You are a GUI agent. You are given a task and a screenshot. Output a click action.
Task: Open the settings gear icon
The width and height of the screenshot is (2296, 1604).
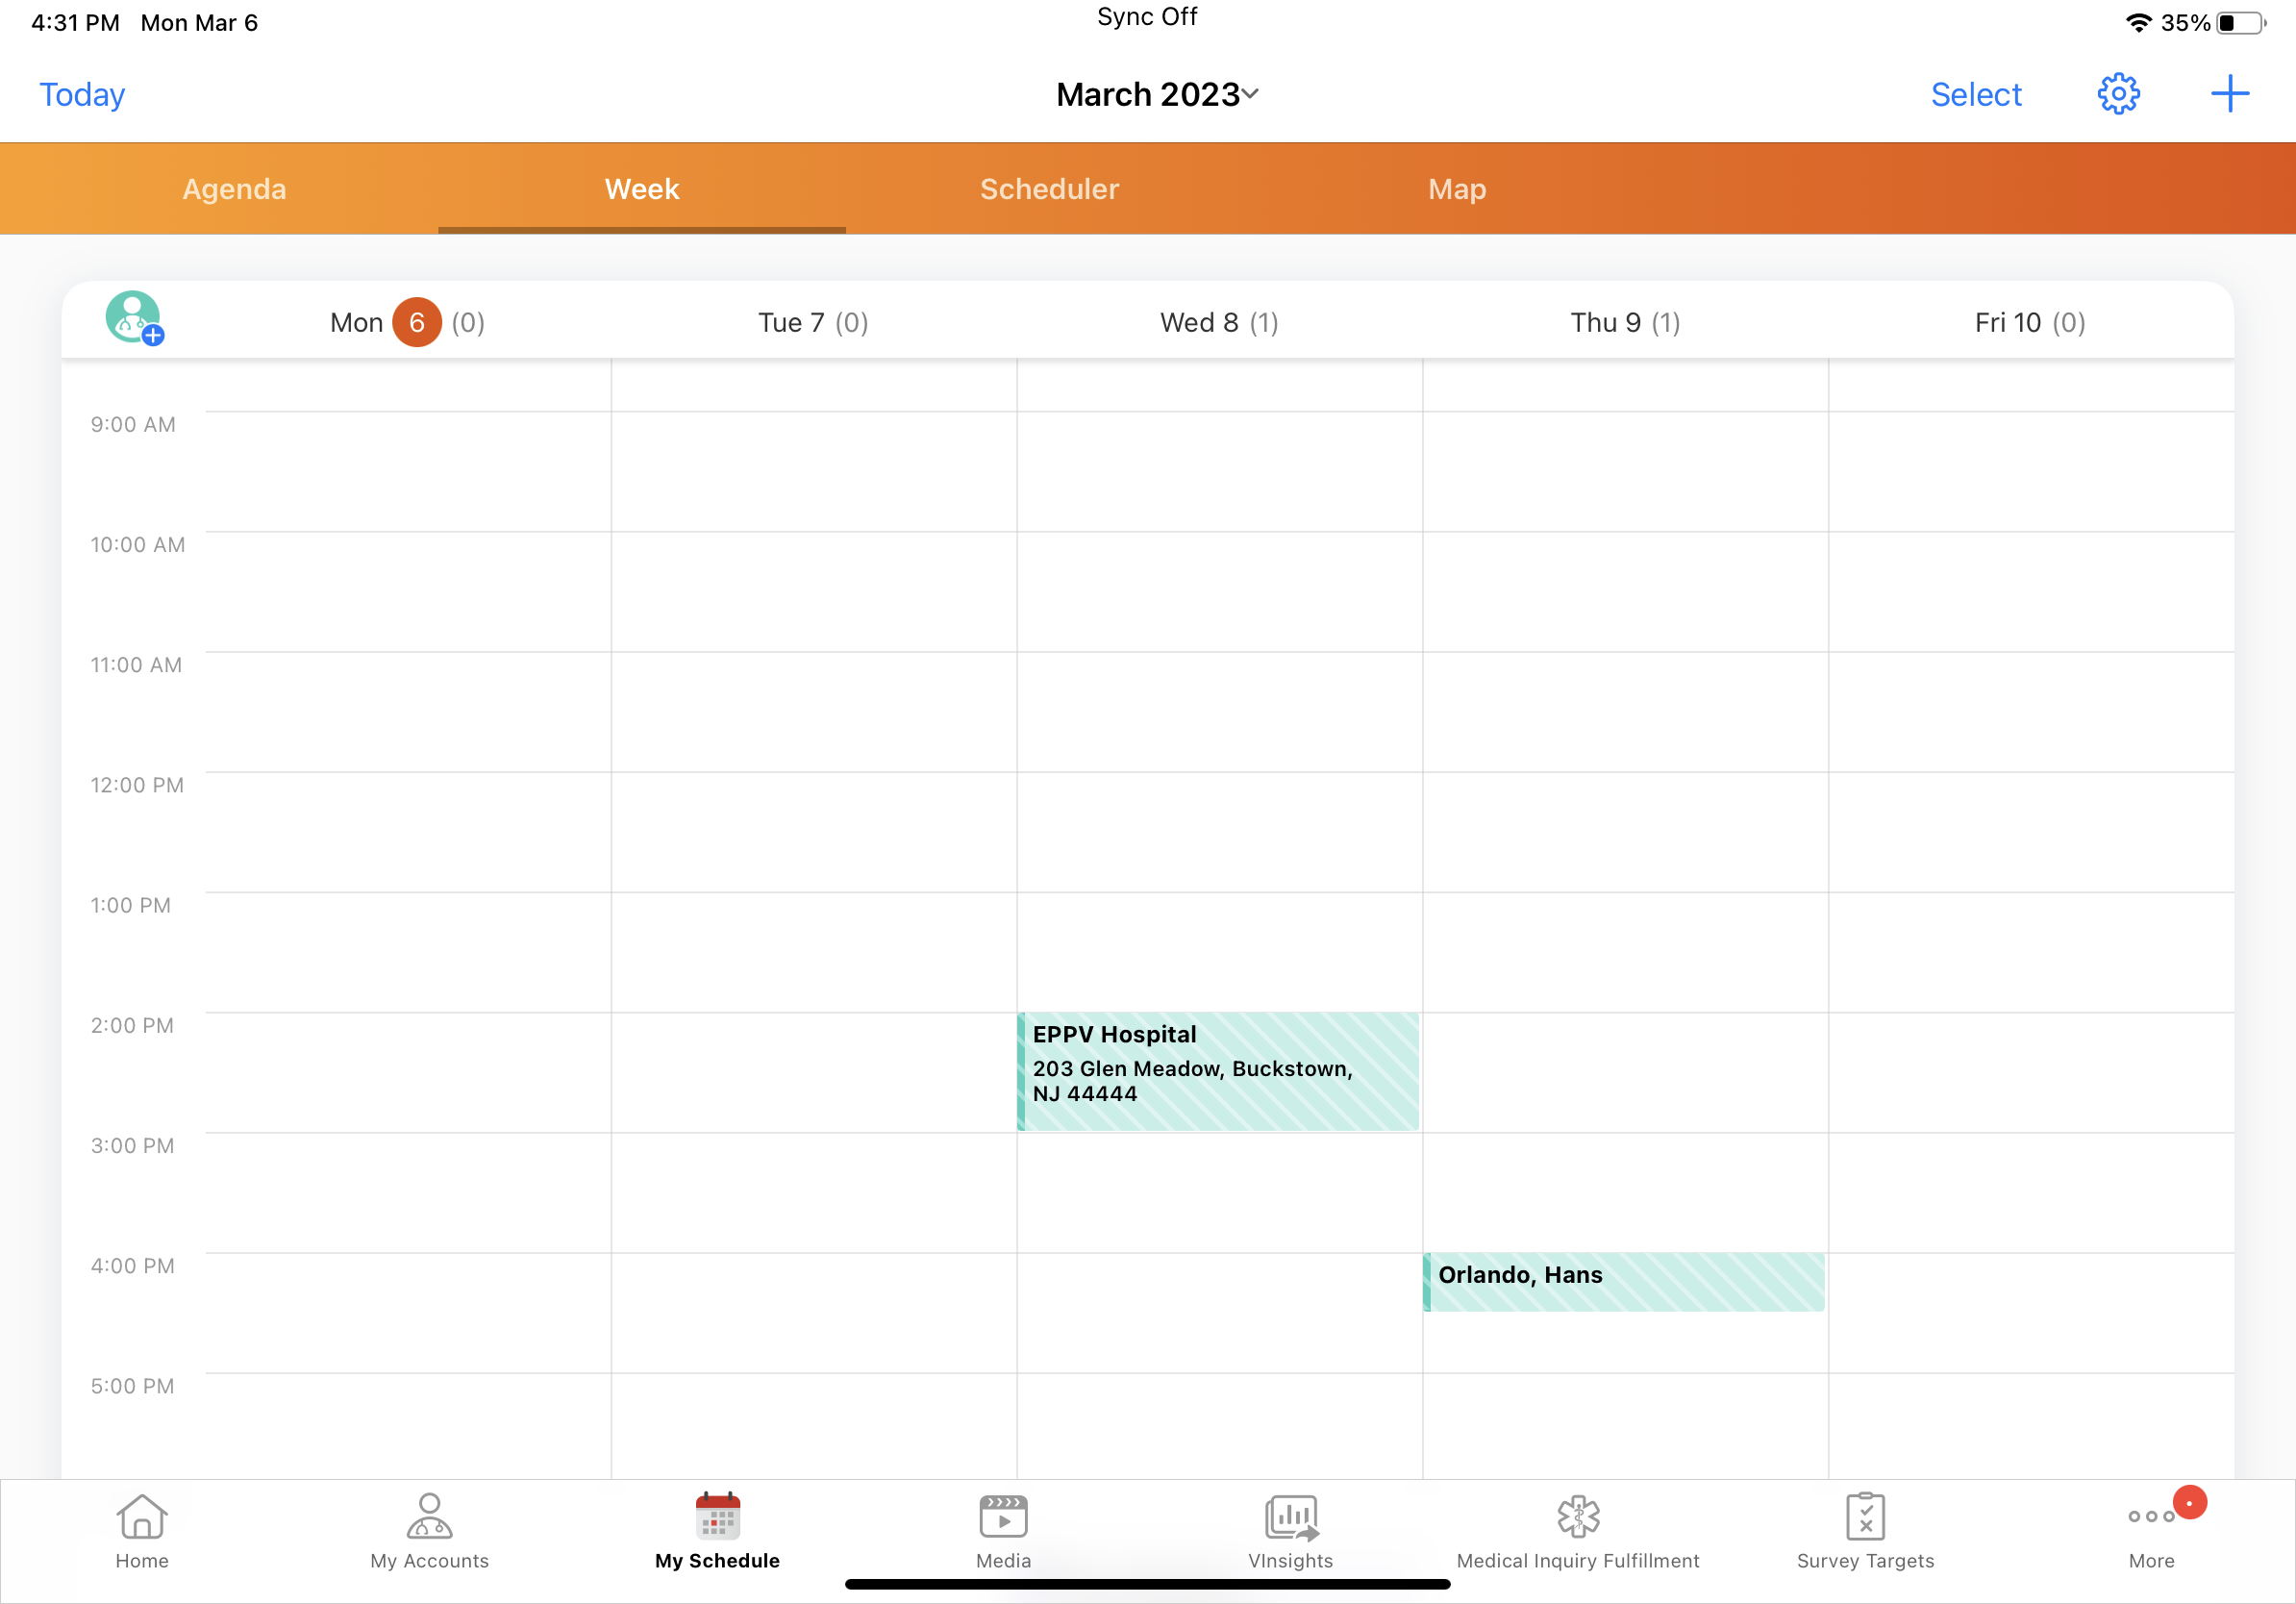(2117, 94)
